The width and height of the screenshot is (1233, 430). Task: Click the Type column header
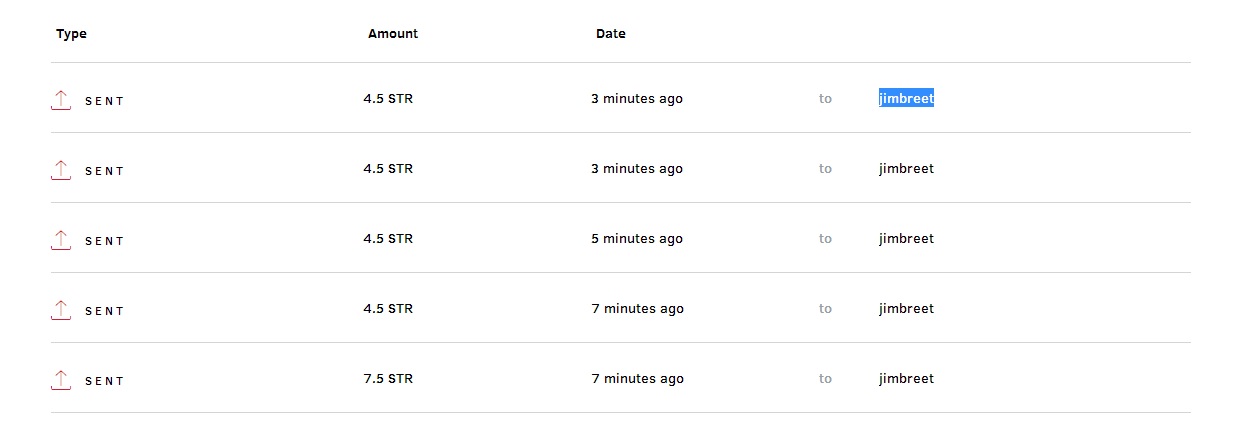[x=71, y=34]
